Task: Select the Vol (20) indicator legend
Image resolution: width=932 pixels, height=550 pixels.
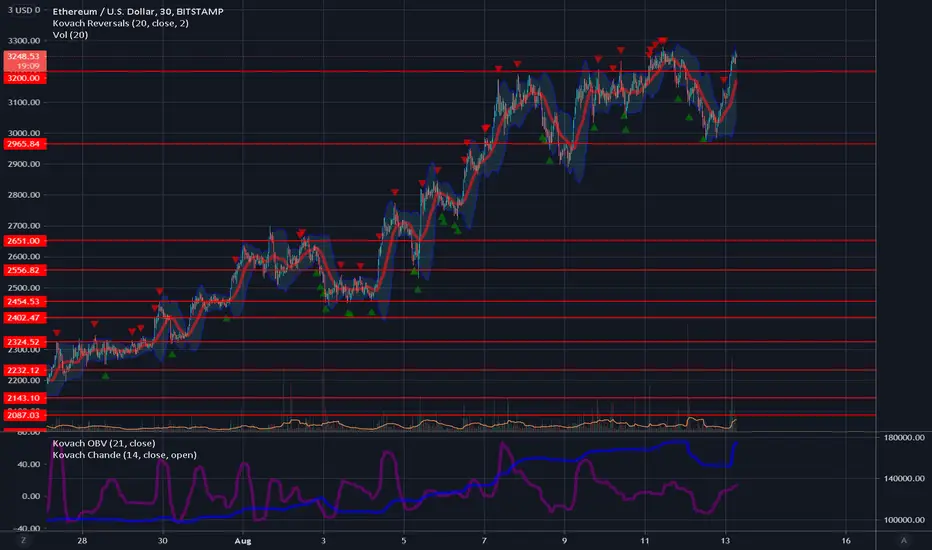Action: pyautogui.click(x=70, y=34)
